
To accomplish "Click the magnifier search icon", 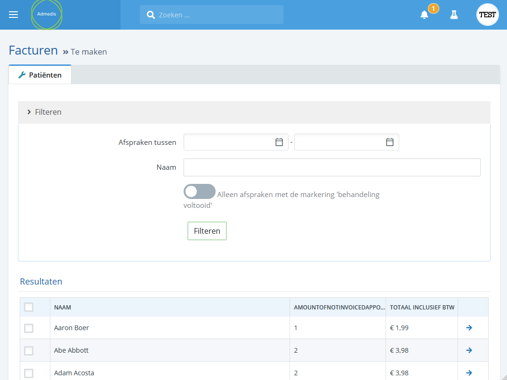I will 151,15.
